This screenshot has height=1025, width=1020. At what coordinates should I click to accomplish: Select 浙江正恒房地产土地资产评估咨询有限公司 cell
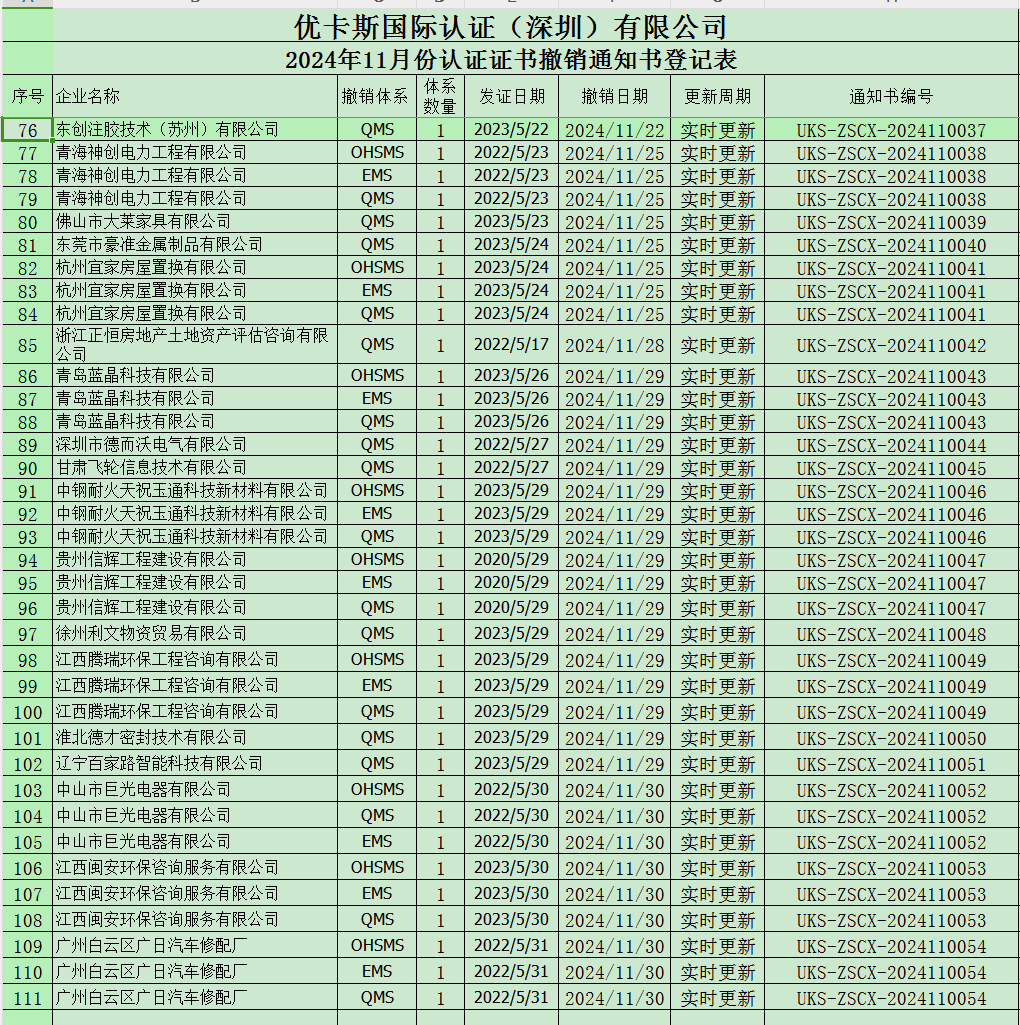coord(195,344)
